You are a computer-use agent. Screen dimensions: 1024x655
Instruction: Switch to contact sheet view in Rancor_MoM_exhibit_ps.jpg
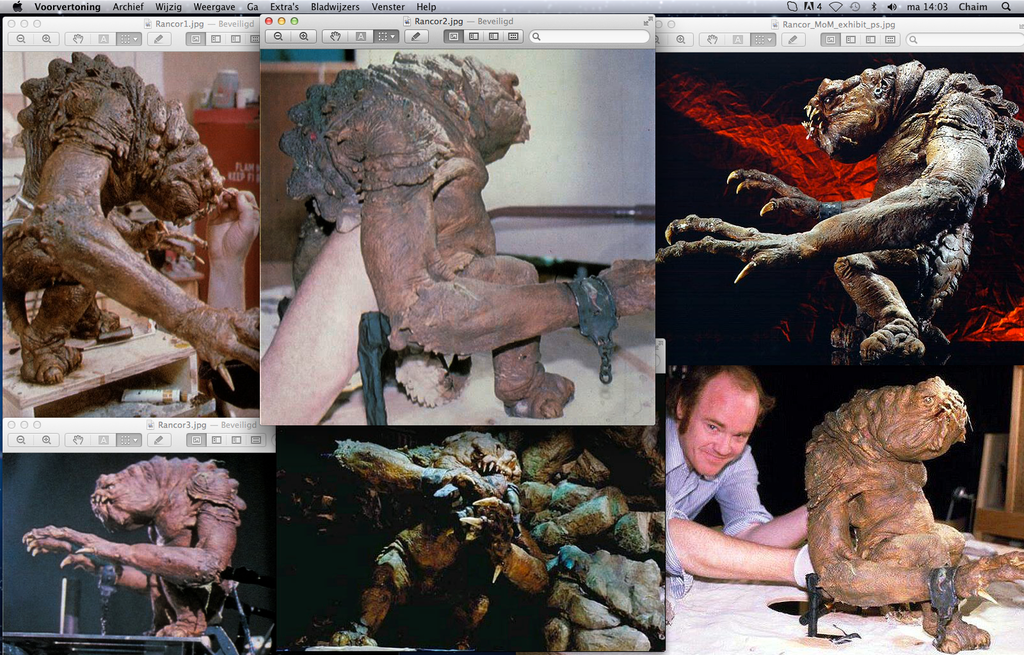point(890,40)
